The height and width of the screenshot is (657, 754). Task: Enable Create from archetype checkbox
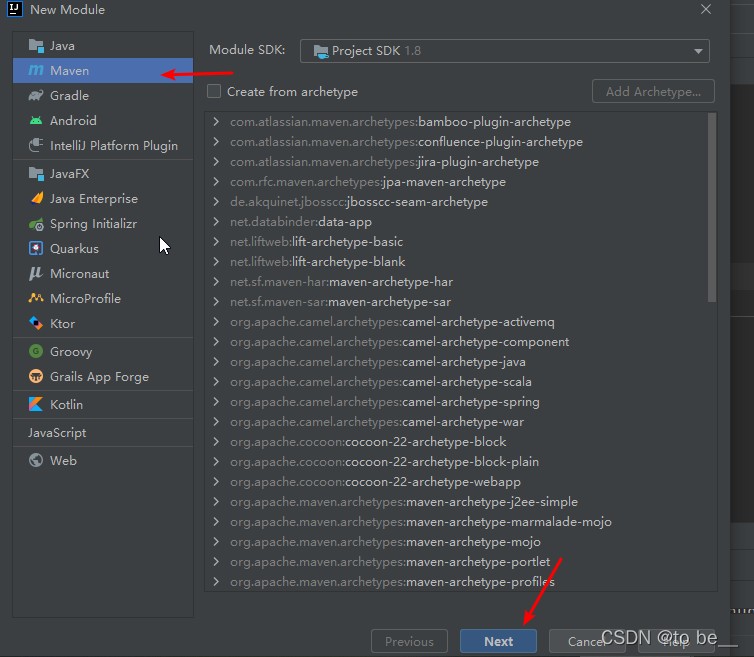(214, 91)
